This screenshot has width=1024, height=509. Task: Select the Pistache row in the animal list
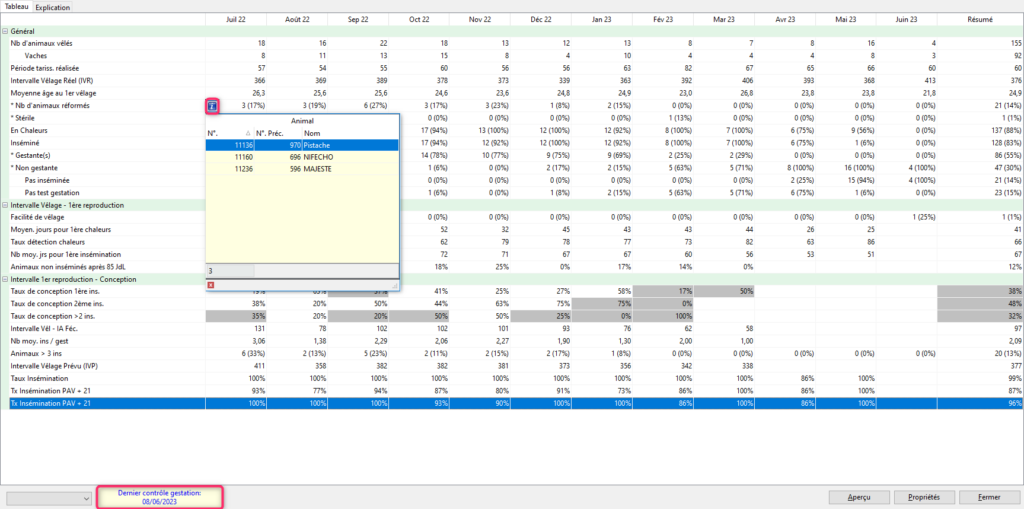320,145
